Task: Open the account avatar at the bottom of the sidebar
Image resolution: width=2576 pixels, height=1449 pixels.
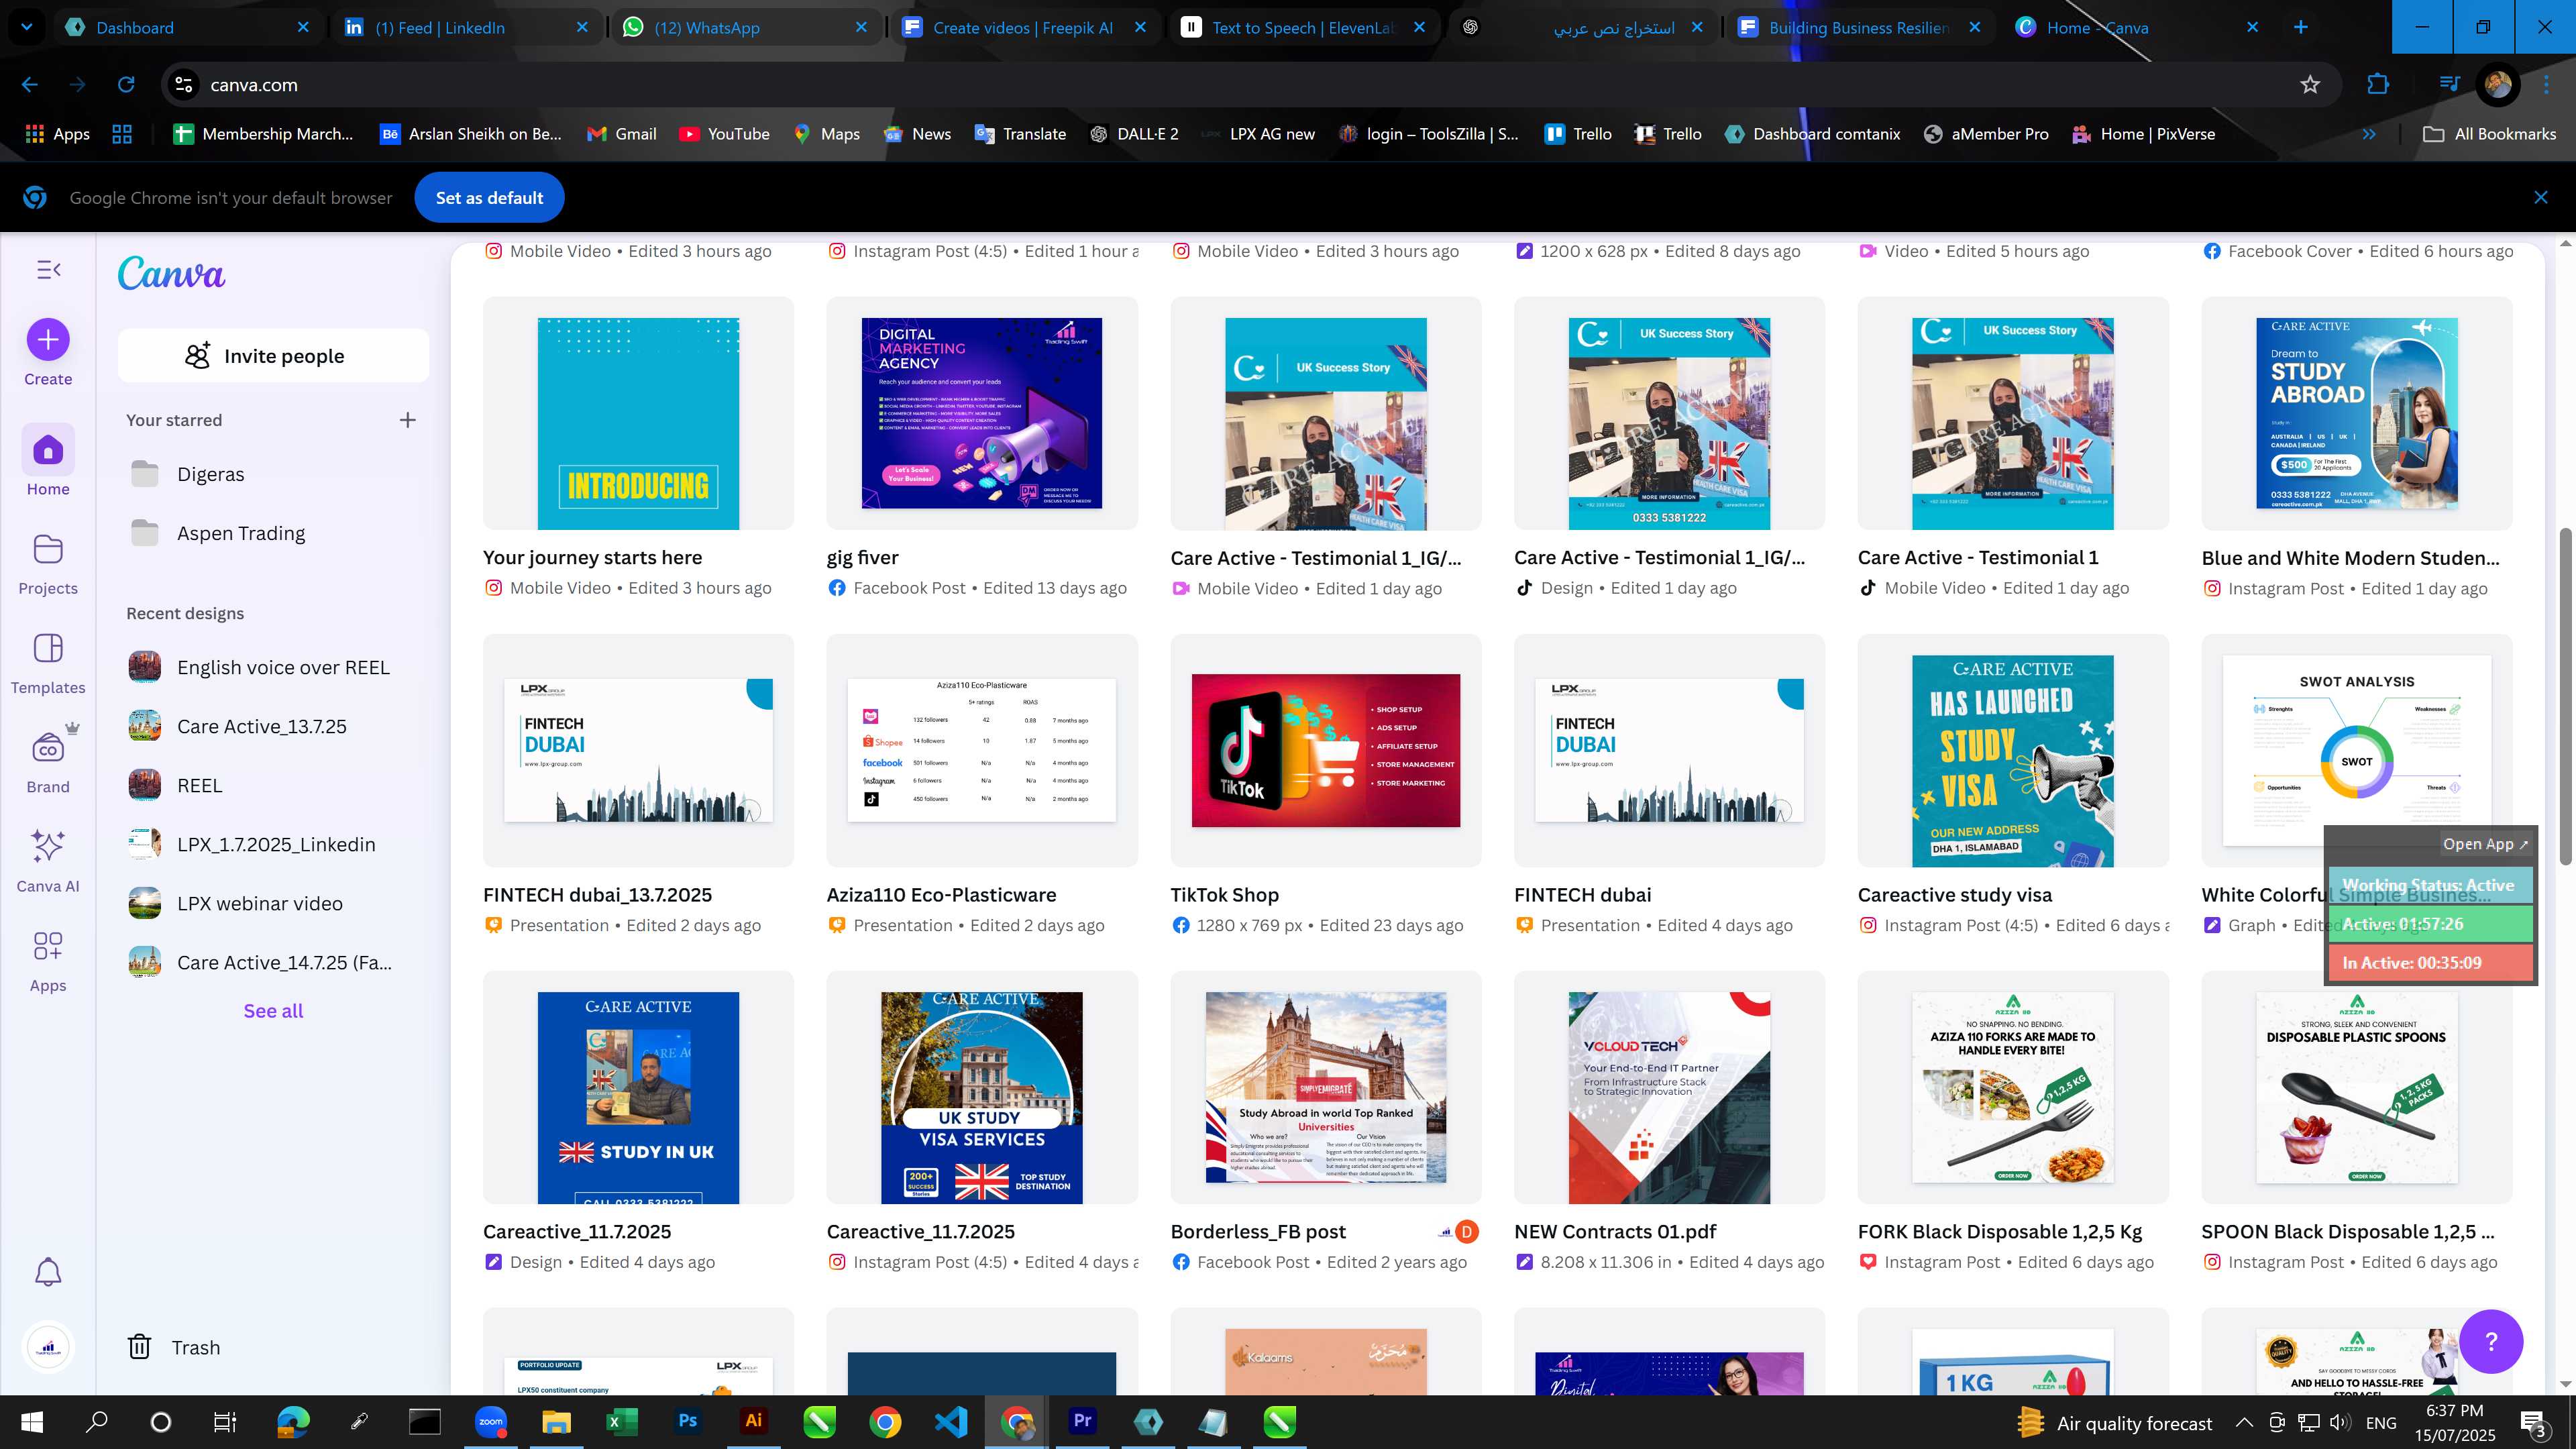Action: tap(48, 1347)
